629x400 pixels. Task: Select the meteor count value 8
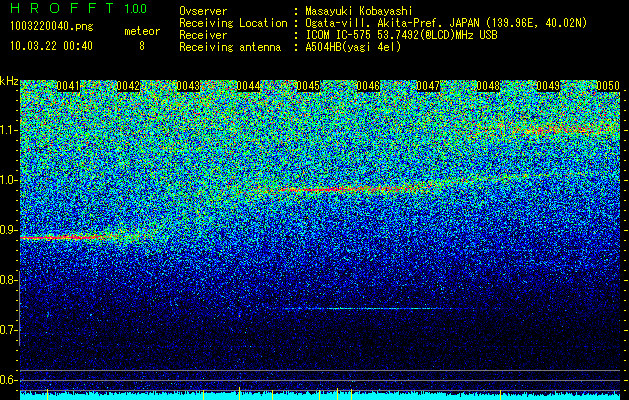coord(142,46)
